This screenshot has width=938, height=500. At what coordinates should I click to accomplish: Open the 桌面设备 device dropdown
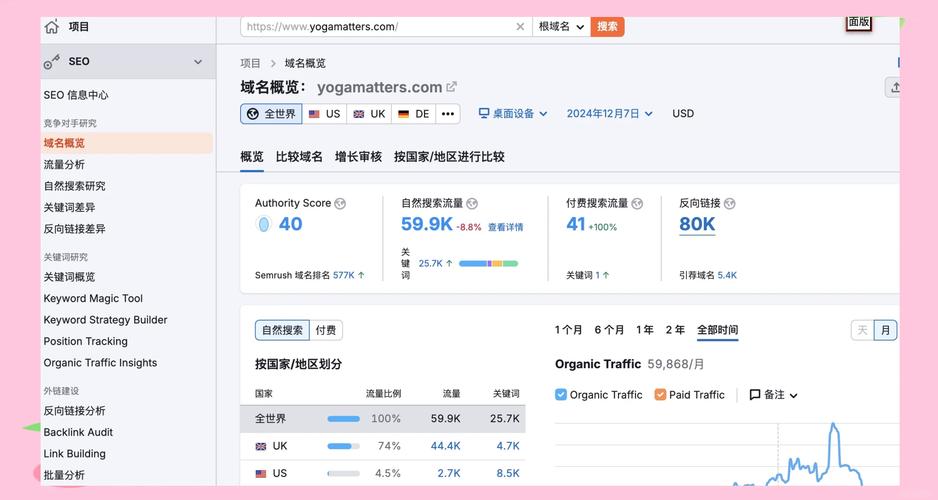pos(513,114)
